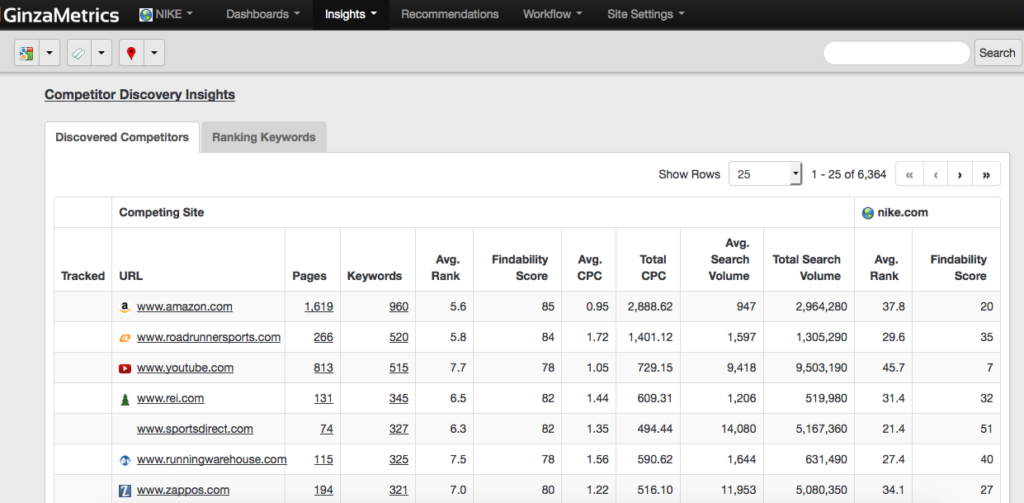The width and height of the screenshot is (1024, 503).
Task: Click the '1 - 25 of 6,364' count text
Action: [848, 174]
